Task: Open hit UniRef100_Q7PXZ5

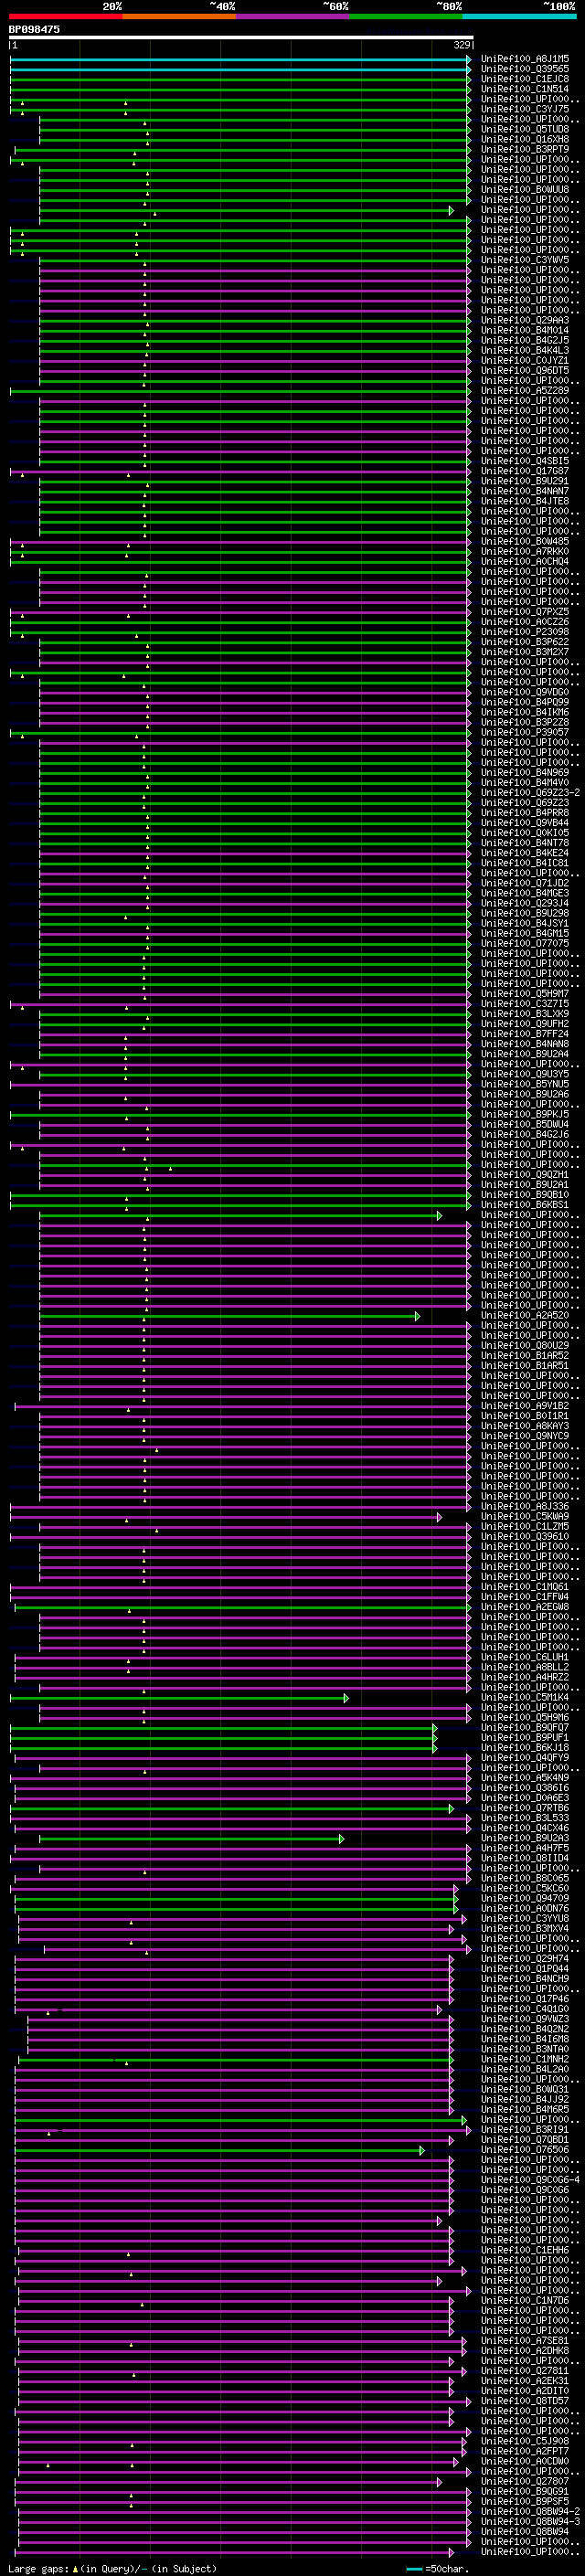Action: pyautogui.click(x=525, y=612)
